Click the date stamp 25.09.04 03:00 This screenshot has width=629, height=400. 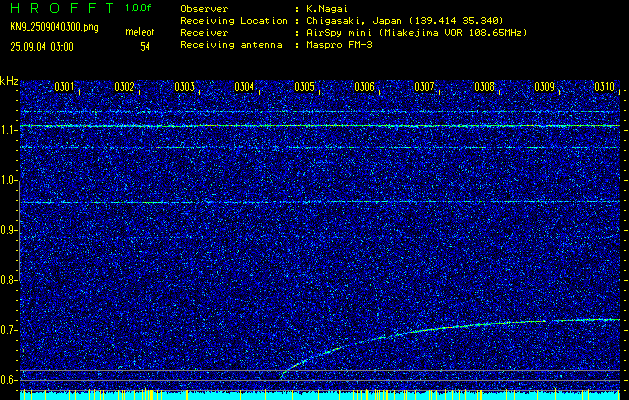coord(42,47)
